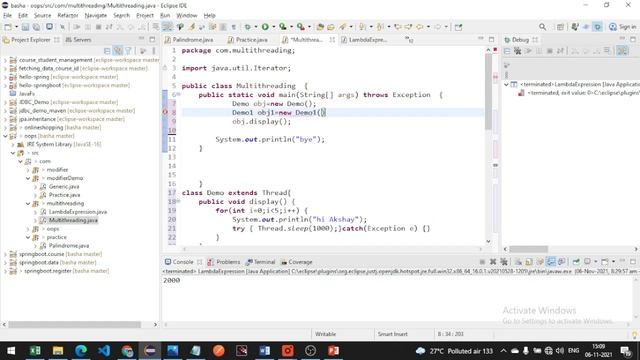Image resolution: width=640 pixels, height=360 pixels.
Task: Toggle Show Whitespace Characters toolbar button
Action: [x=233, y=27]
